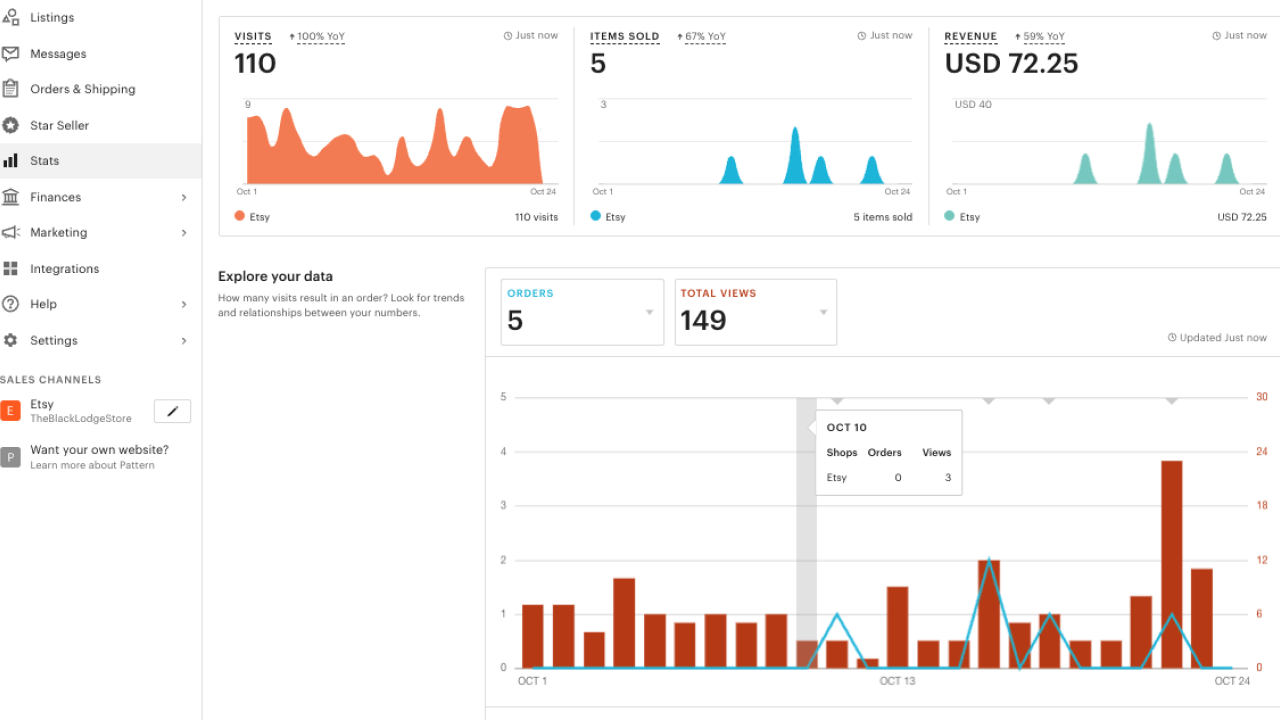
Task: Open Integrations in the sidebar
Action: point(64,269)
